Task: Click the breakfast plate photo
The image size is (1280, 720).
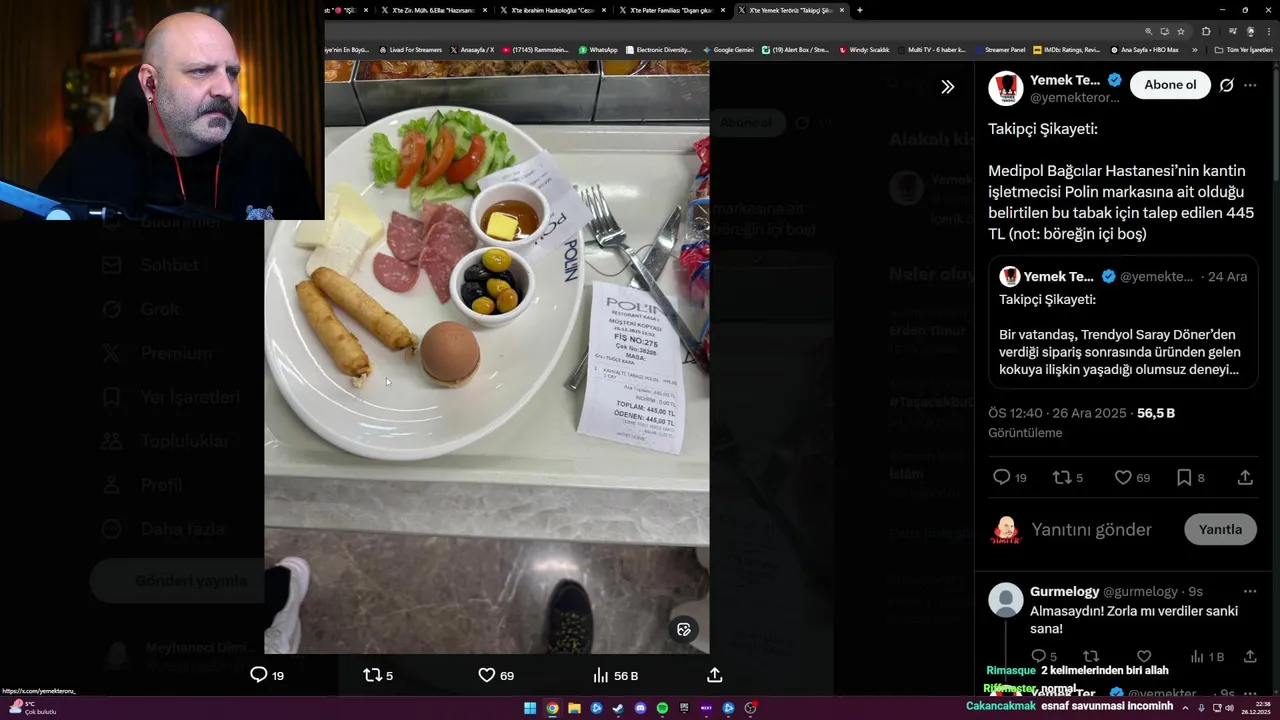Action: click(487, 357)
